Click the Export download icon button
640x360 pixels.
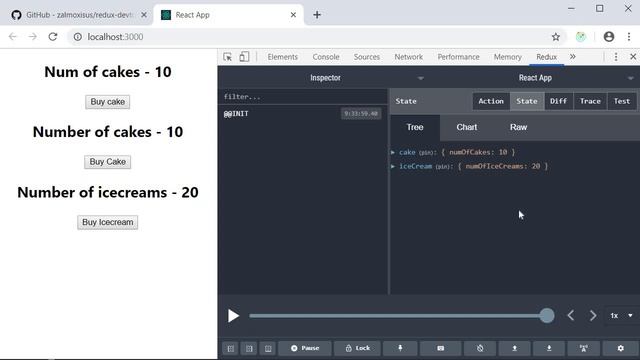549,348
